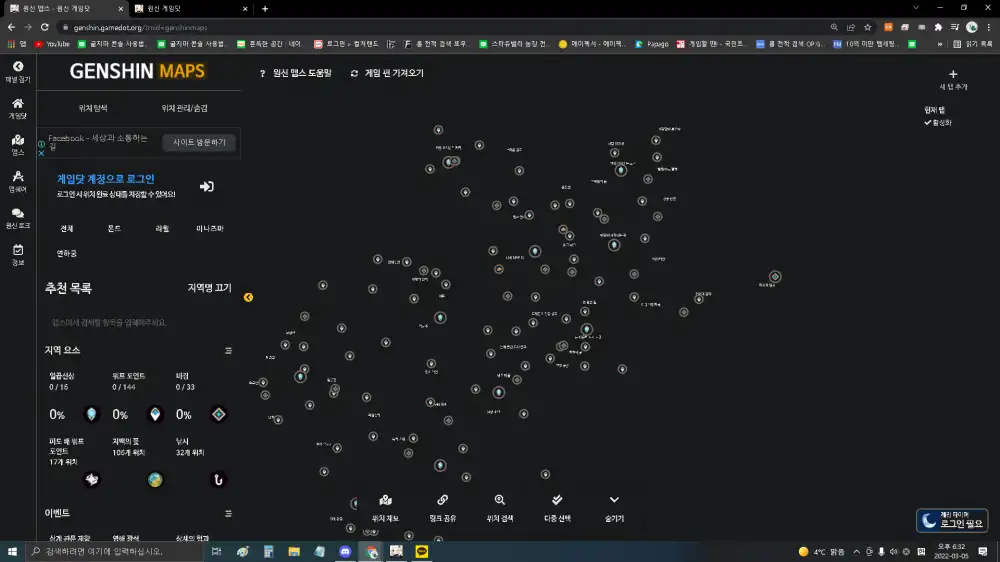Open the 원신 로그 chat icon
This screenshot has height=562, width=1000.
click(x=17, y=214)
